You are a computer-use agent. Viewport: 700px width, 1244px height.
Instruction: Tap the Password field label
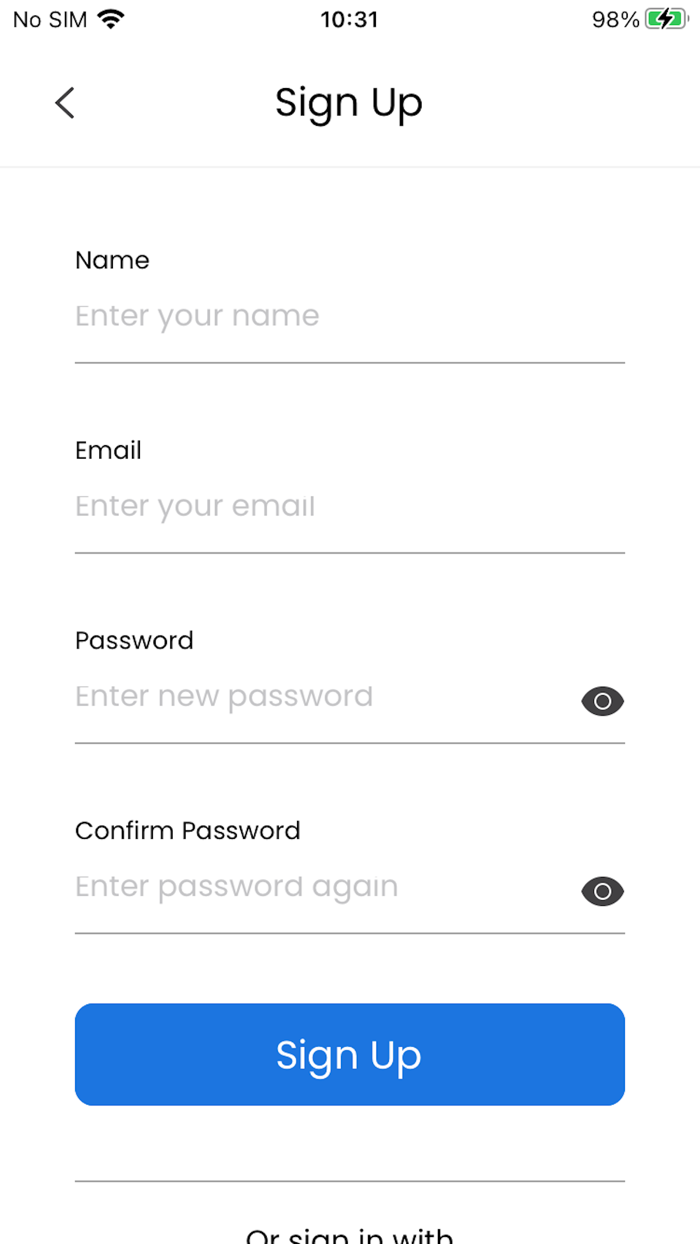(x=134, y=640)
